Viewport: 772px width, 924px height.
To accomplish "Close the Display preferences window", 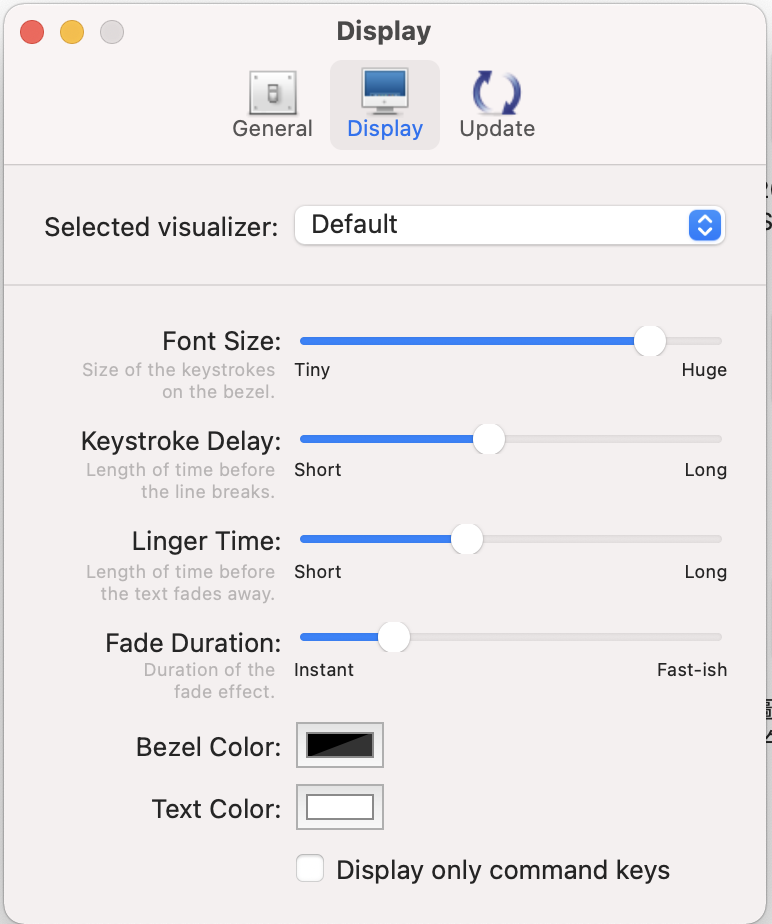I will point(32,32).
